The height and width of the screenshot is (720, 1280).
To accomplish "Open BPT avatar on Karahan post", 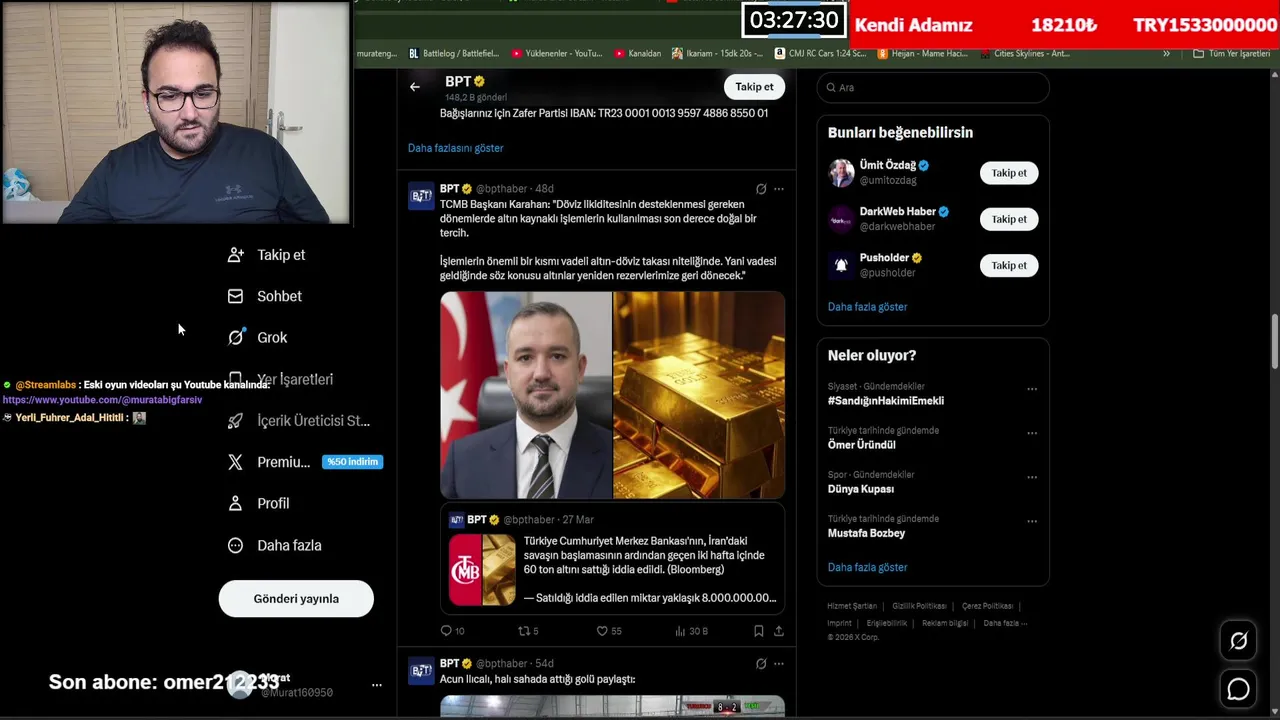I will [421, 195].
